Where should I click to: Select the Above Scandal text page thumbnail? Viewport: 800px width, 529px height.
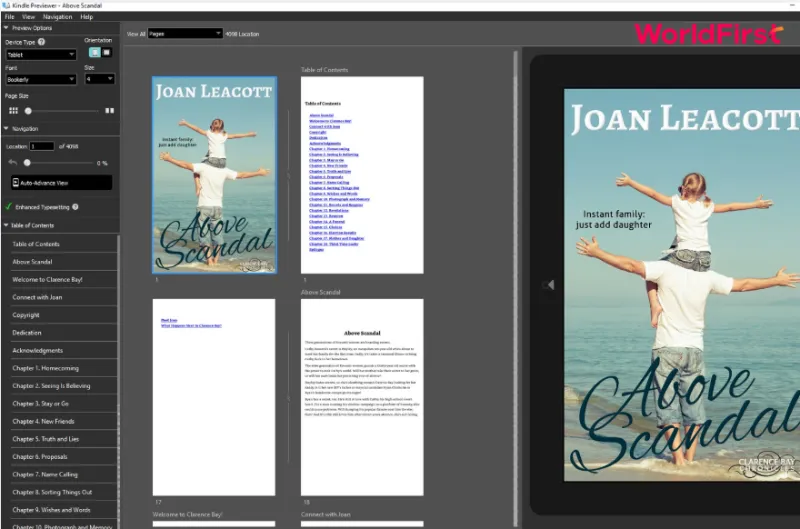[x=362, y=397]
